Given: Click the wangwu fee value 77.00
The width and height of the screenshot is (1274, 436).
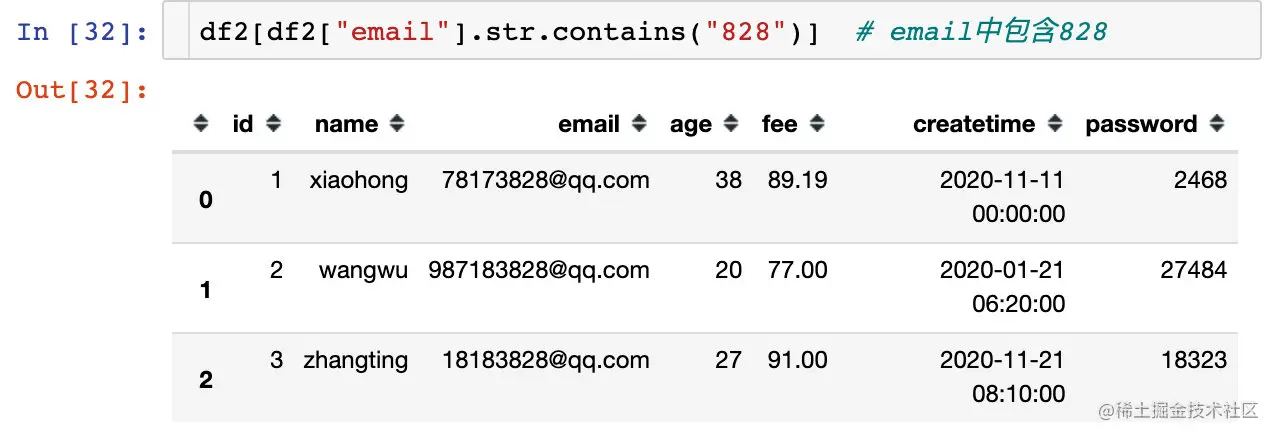Looking at the screenshot, I should pyautogui.click(x=797, y=270).
